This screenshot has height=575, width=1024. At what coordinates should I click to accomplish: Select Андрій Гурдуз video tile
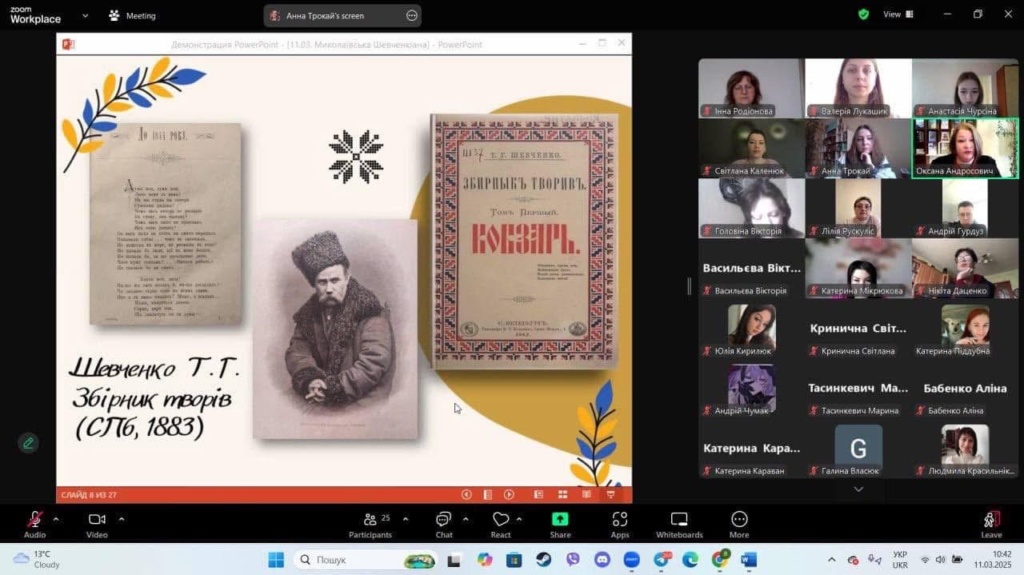coord(965,208)
